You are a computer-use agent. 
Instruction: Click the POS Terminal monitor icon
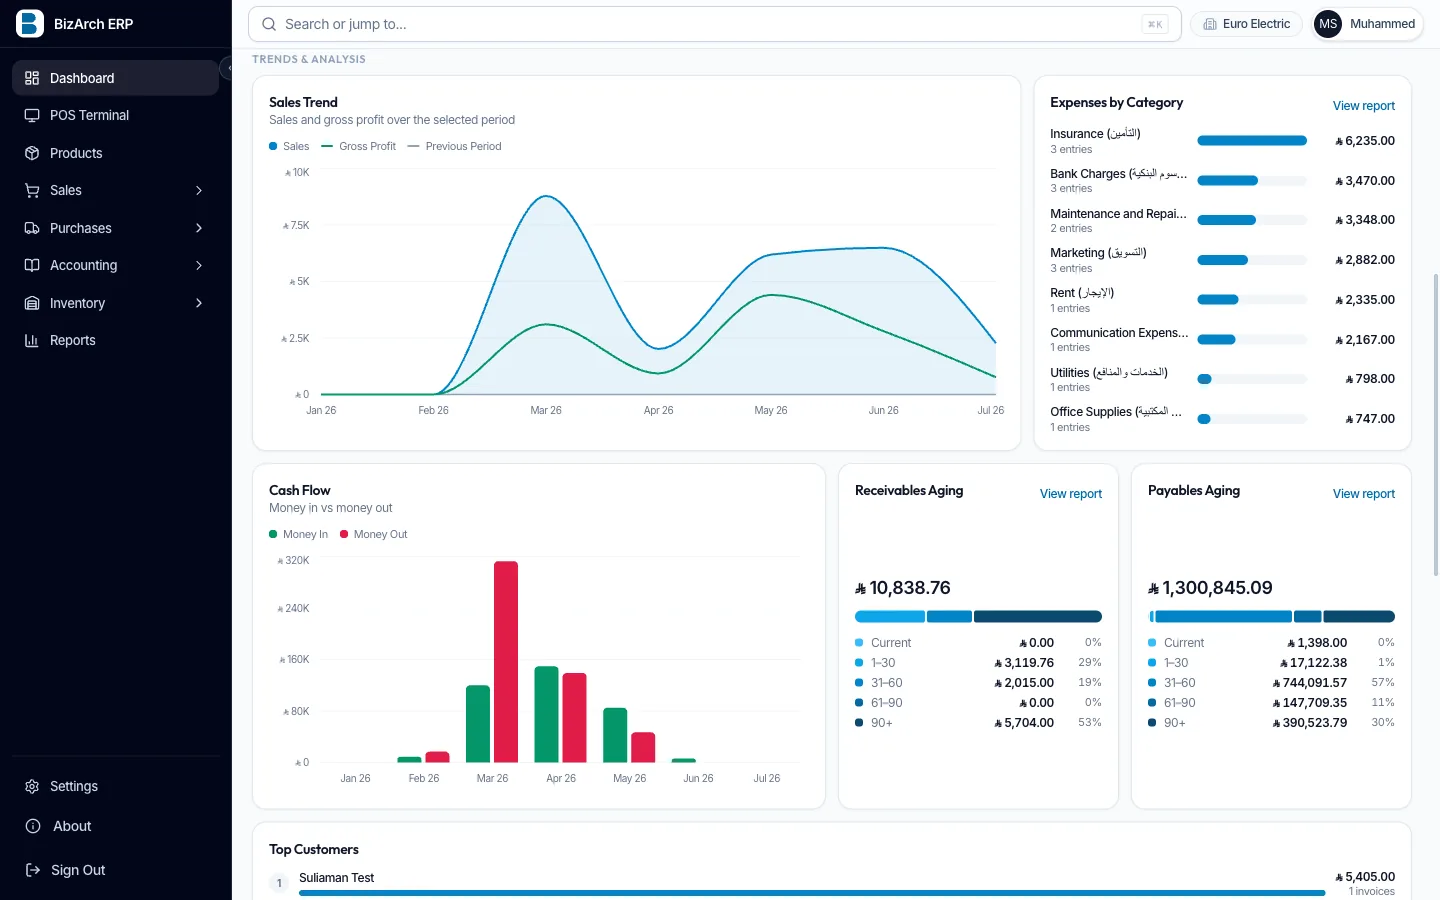pyautogui.click(x=32, y=115)
